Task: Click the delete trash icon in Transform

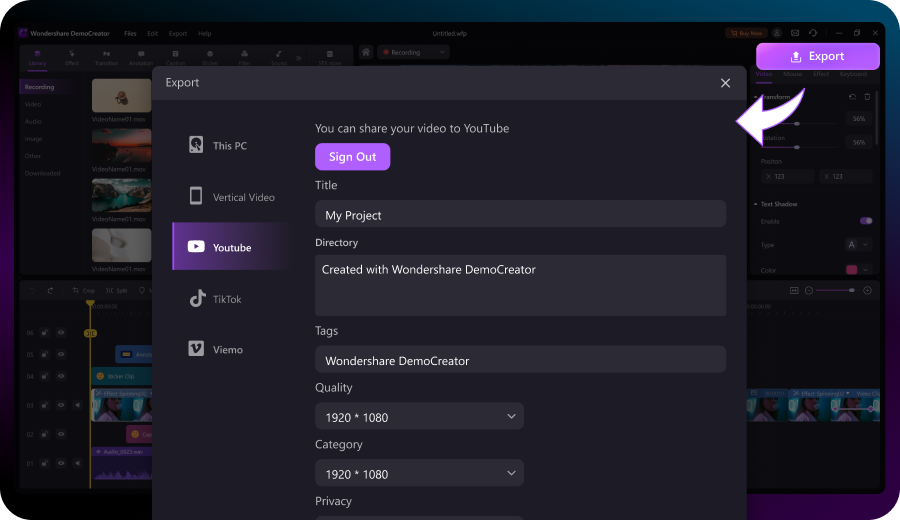Action: (867, 97)
